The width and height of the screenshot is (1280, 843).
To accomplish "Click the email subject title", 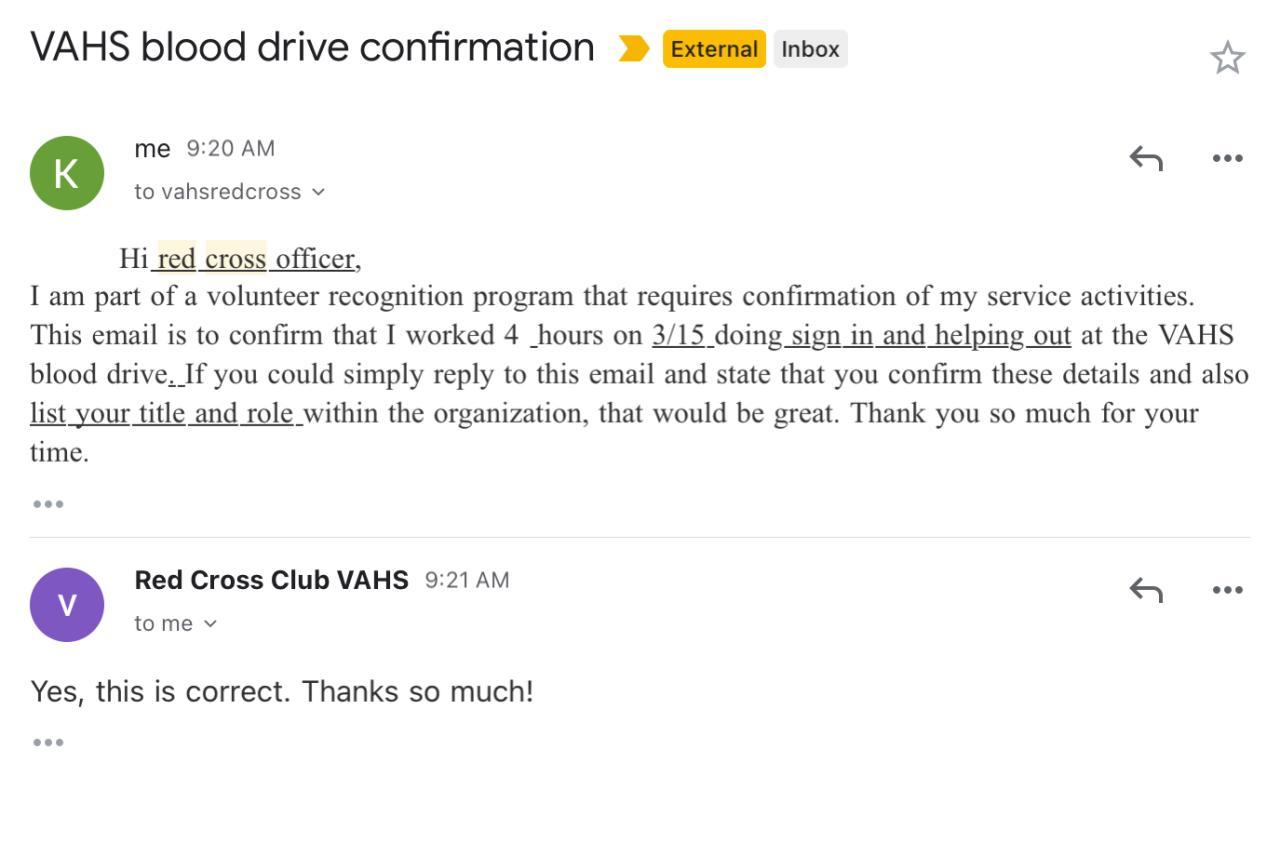I will coord(312,47).
